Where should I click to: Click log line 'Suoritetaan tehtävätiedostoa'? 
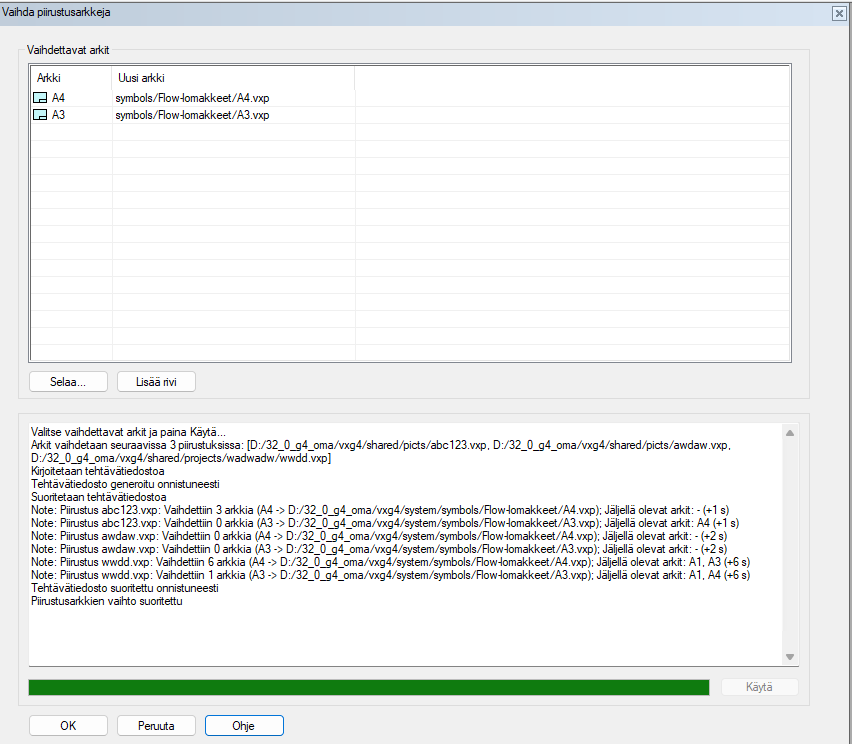(99, 497)
